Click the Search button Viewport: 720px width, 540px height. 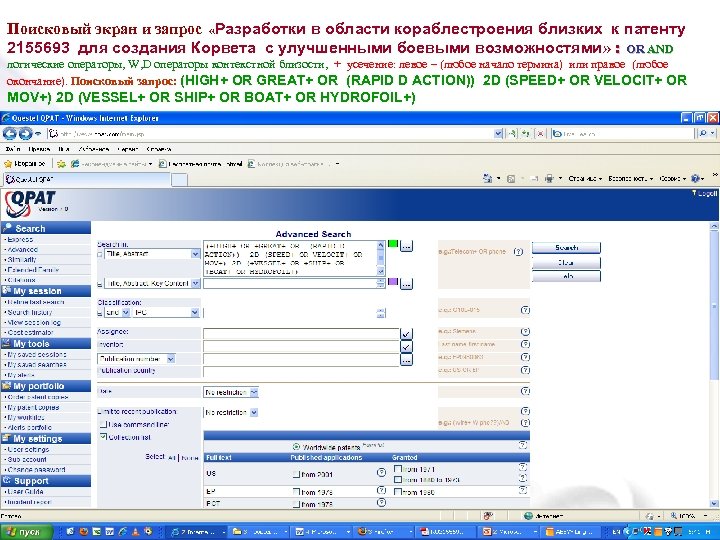coord(566,248)
